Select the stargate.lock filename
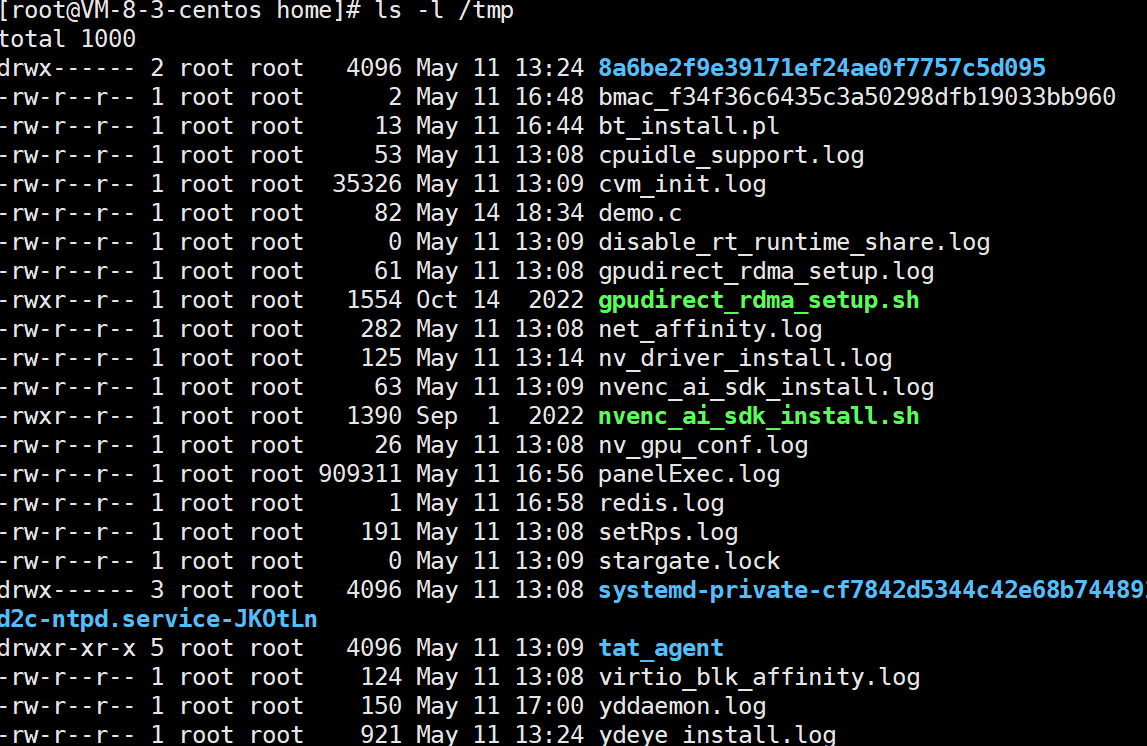Viewport: 1147px width, 746px height. [x=688, y=561]
